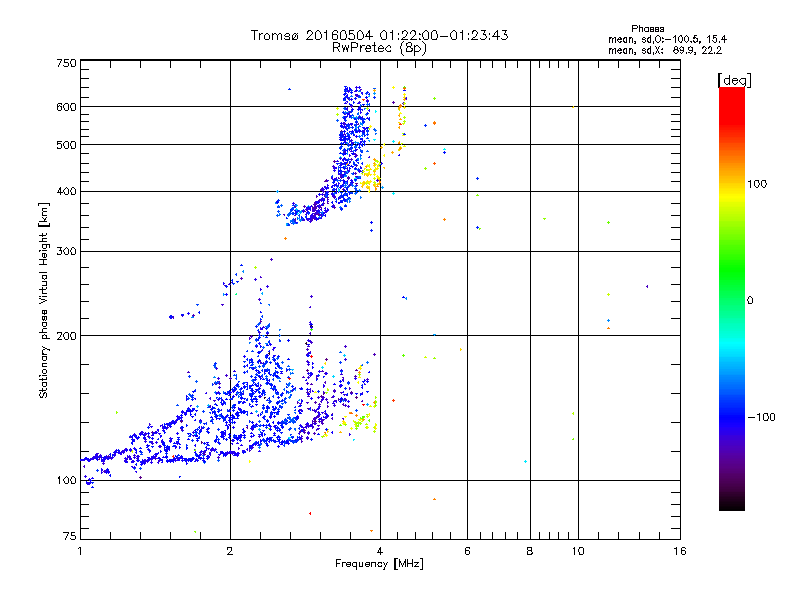Click the x-axis tick label '16'

[x=680, y=551]
